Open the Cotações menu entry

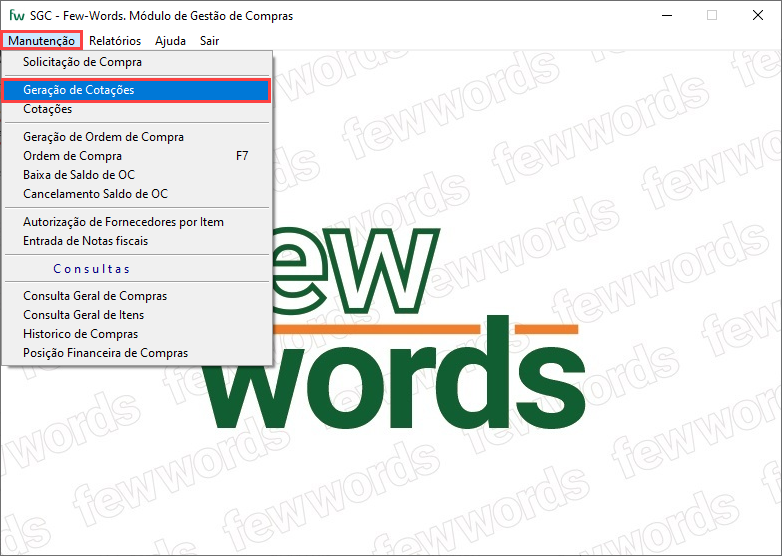click(137, 109)
